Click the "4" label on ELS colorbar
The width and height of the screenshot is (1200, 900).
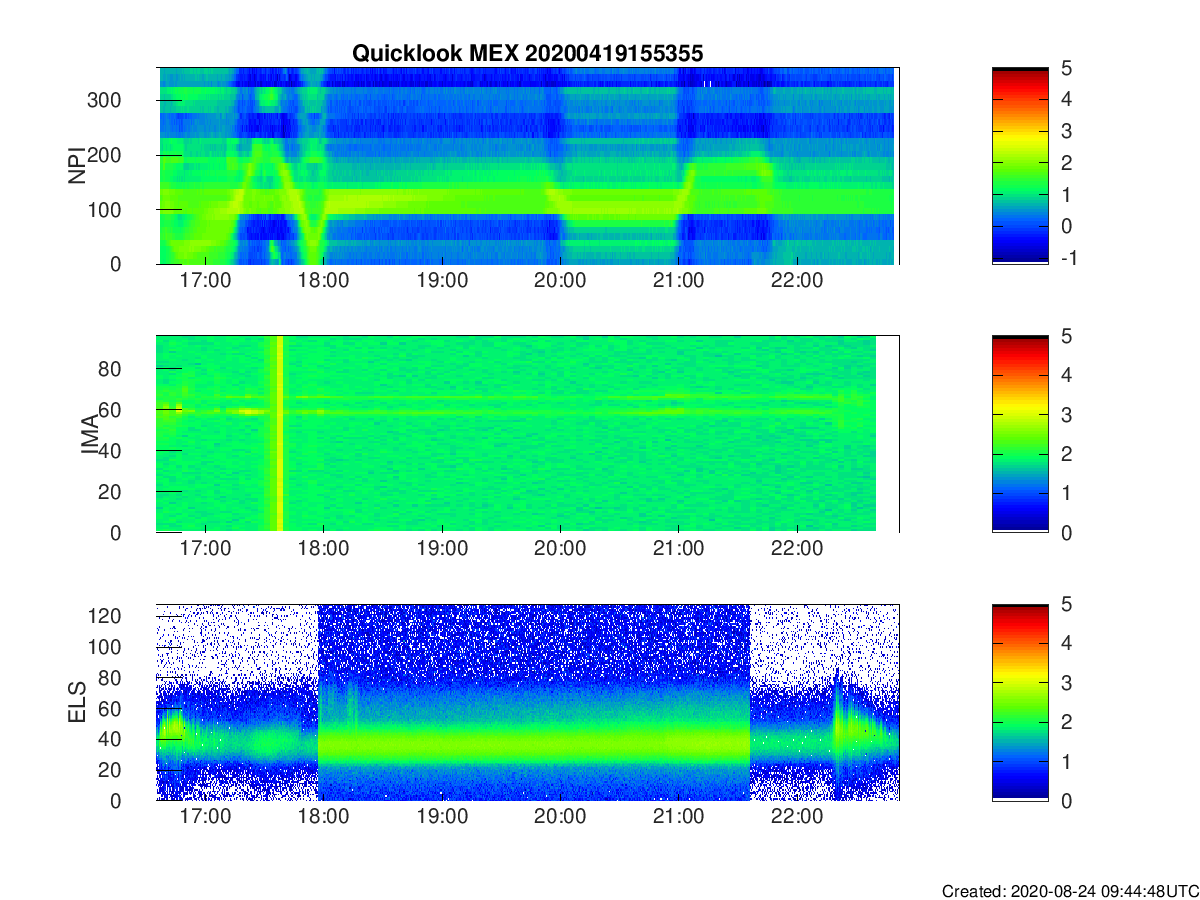pos(1065,643)
